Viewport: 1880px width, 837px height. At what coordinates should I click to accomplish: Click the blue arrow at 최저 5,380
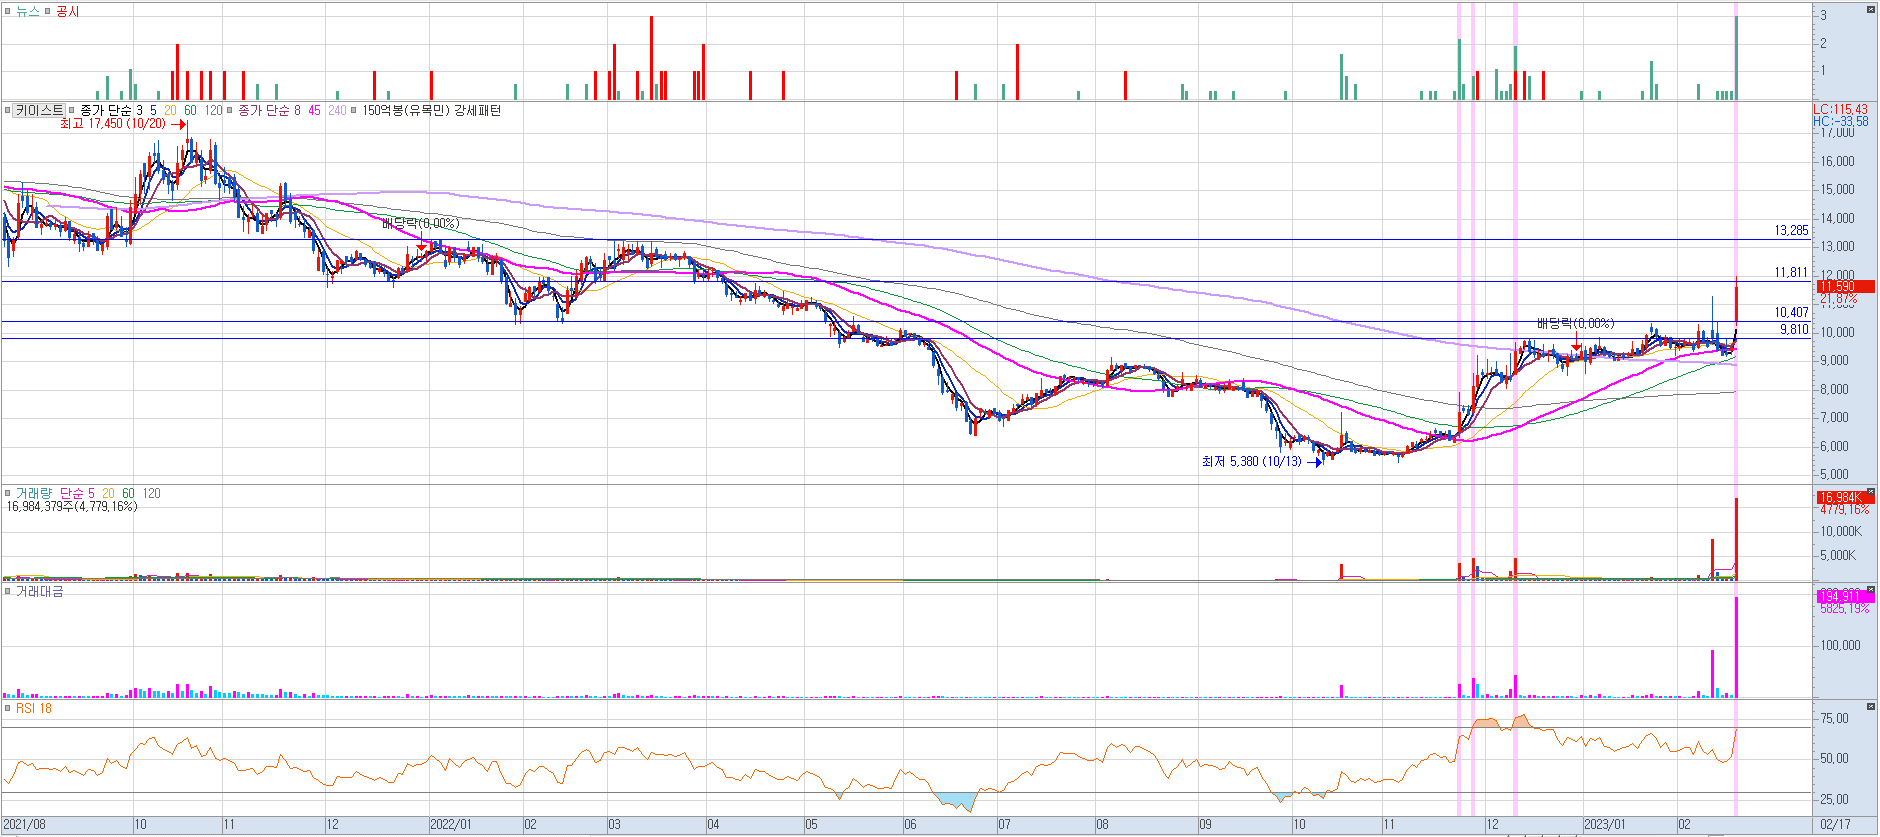(x=1315, y=462)
